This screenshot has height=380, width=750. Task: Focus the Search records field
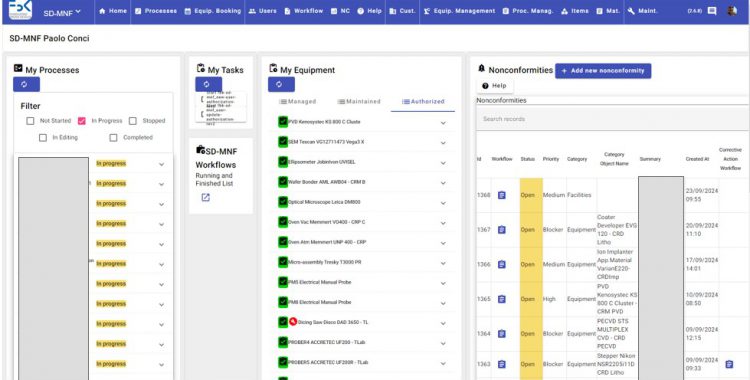pyautogui.click(x=613, y=119)
